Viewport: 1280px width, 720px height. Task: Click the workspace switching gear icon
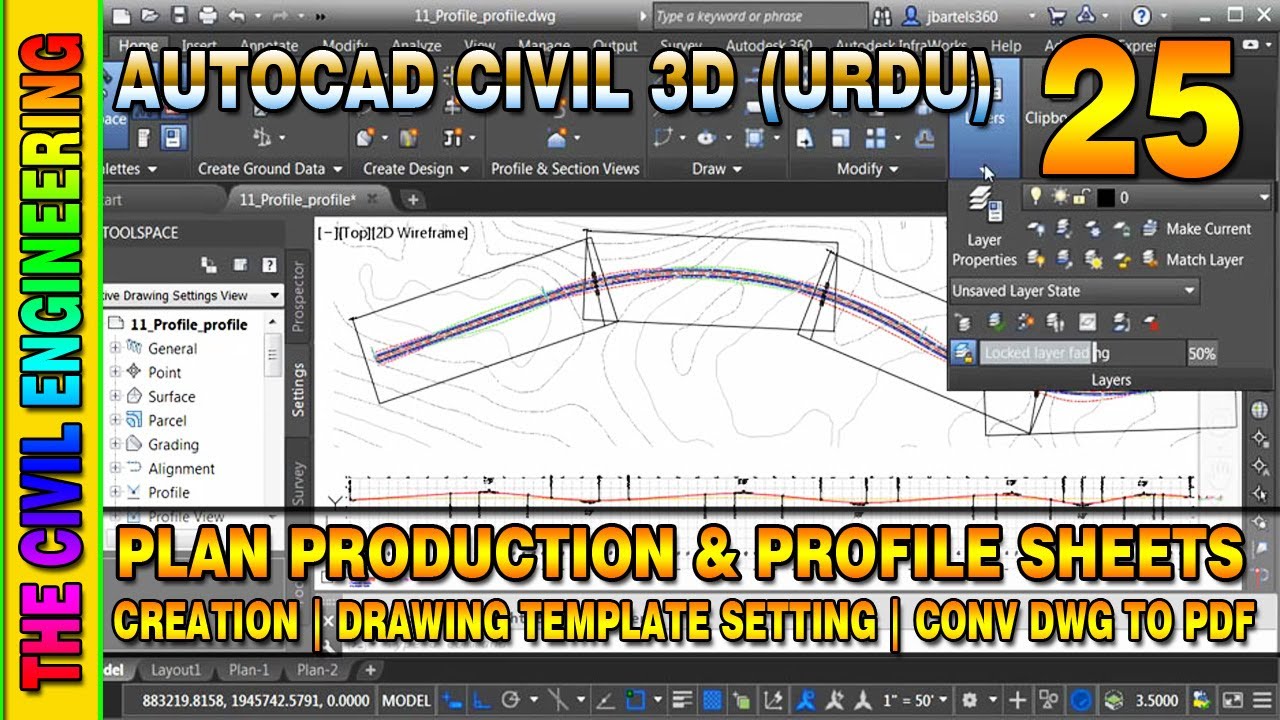969,700
